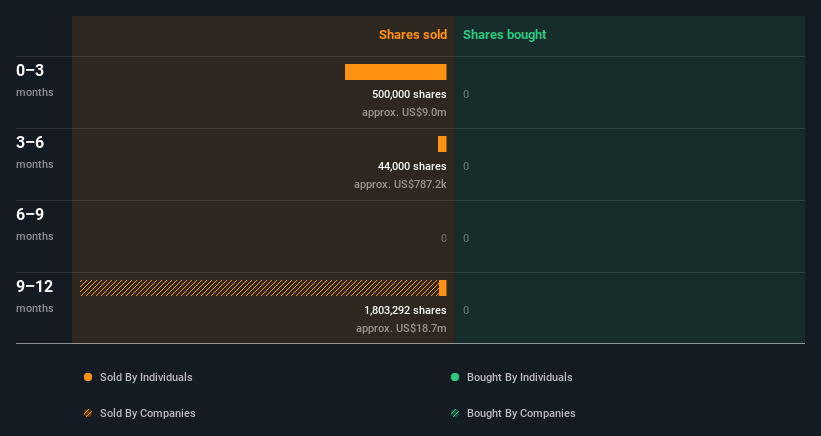Select the approx. US$9.0m text

click(404, 112)
